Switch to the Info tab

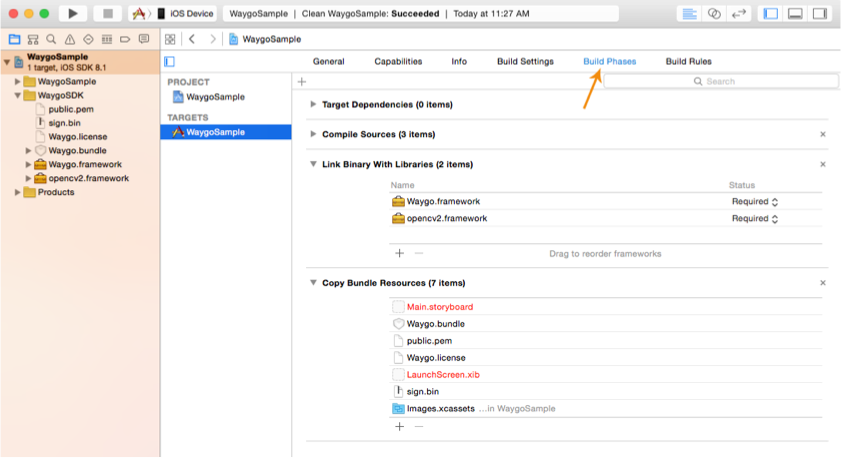459,61
